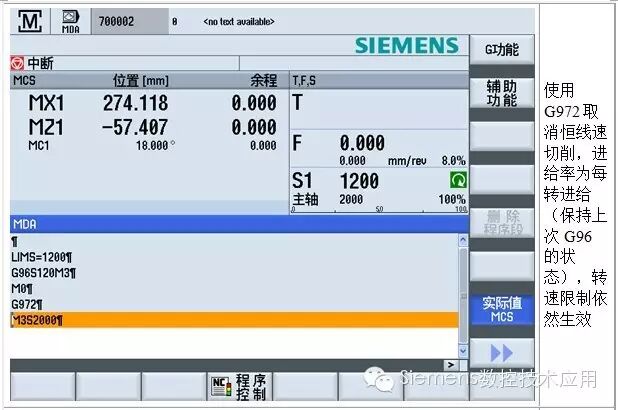Open the NC program control icon
This screenshot has height=410, width=618.
222,387
